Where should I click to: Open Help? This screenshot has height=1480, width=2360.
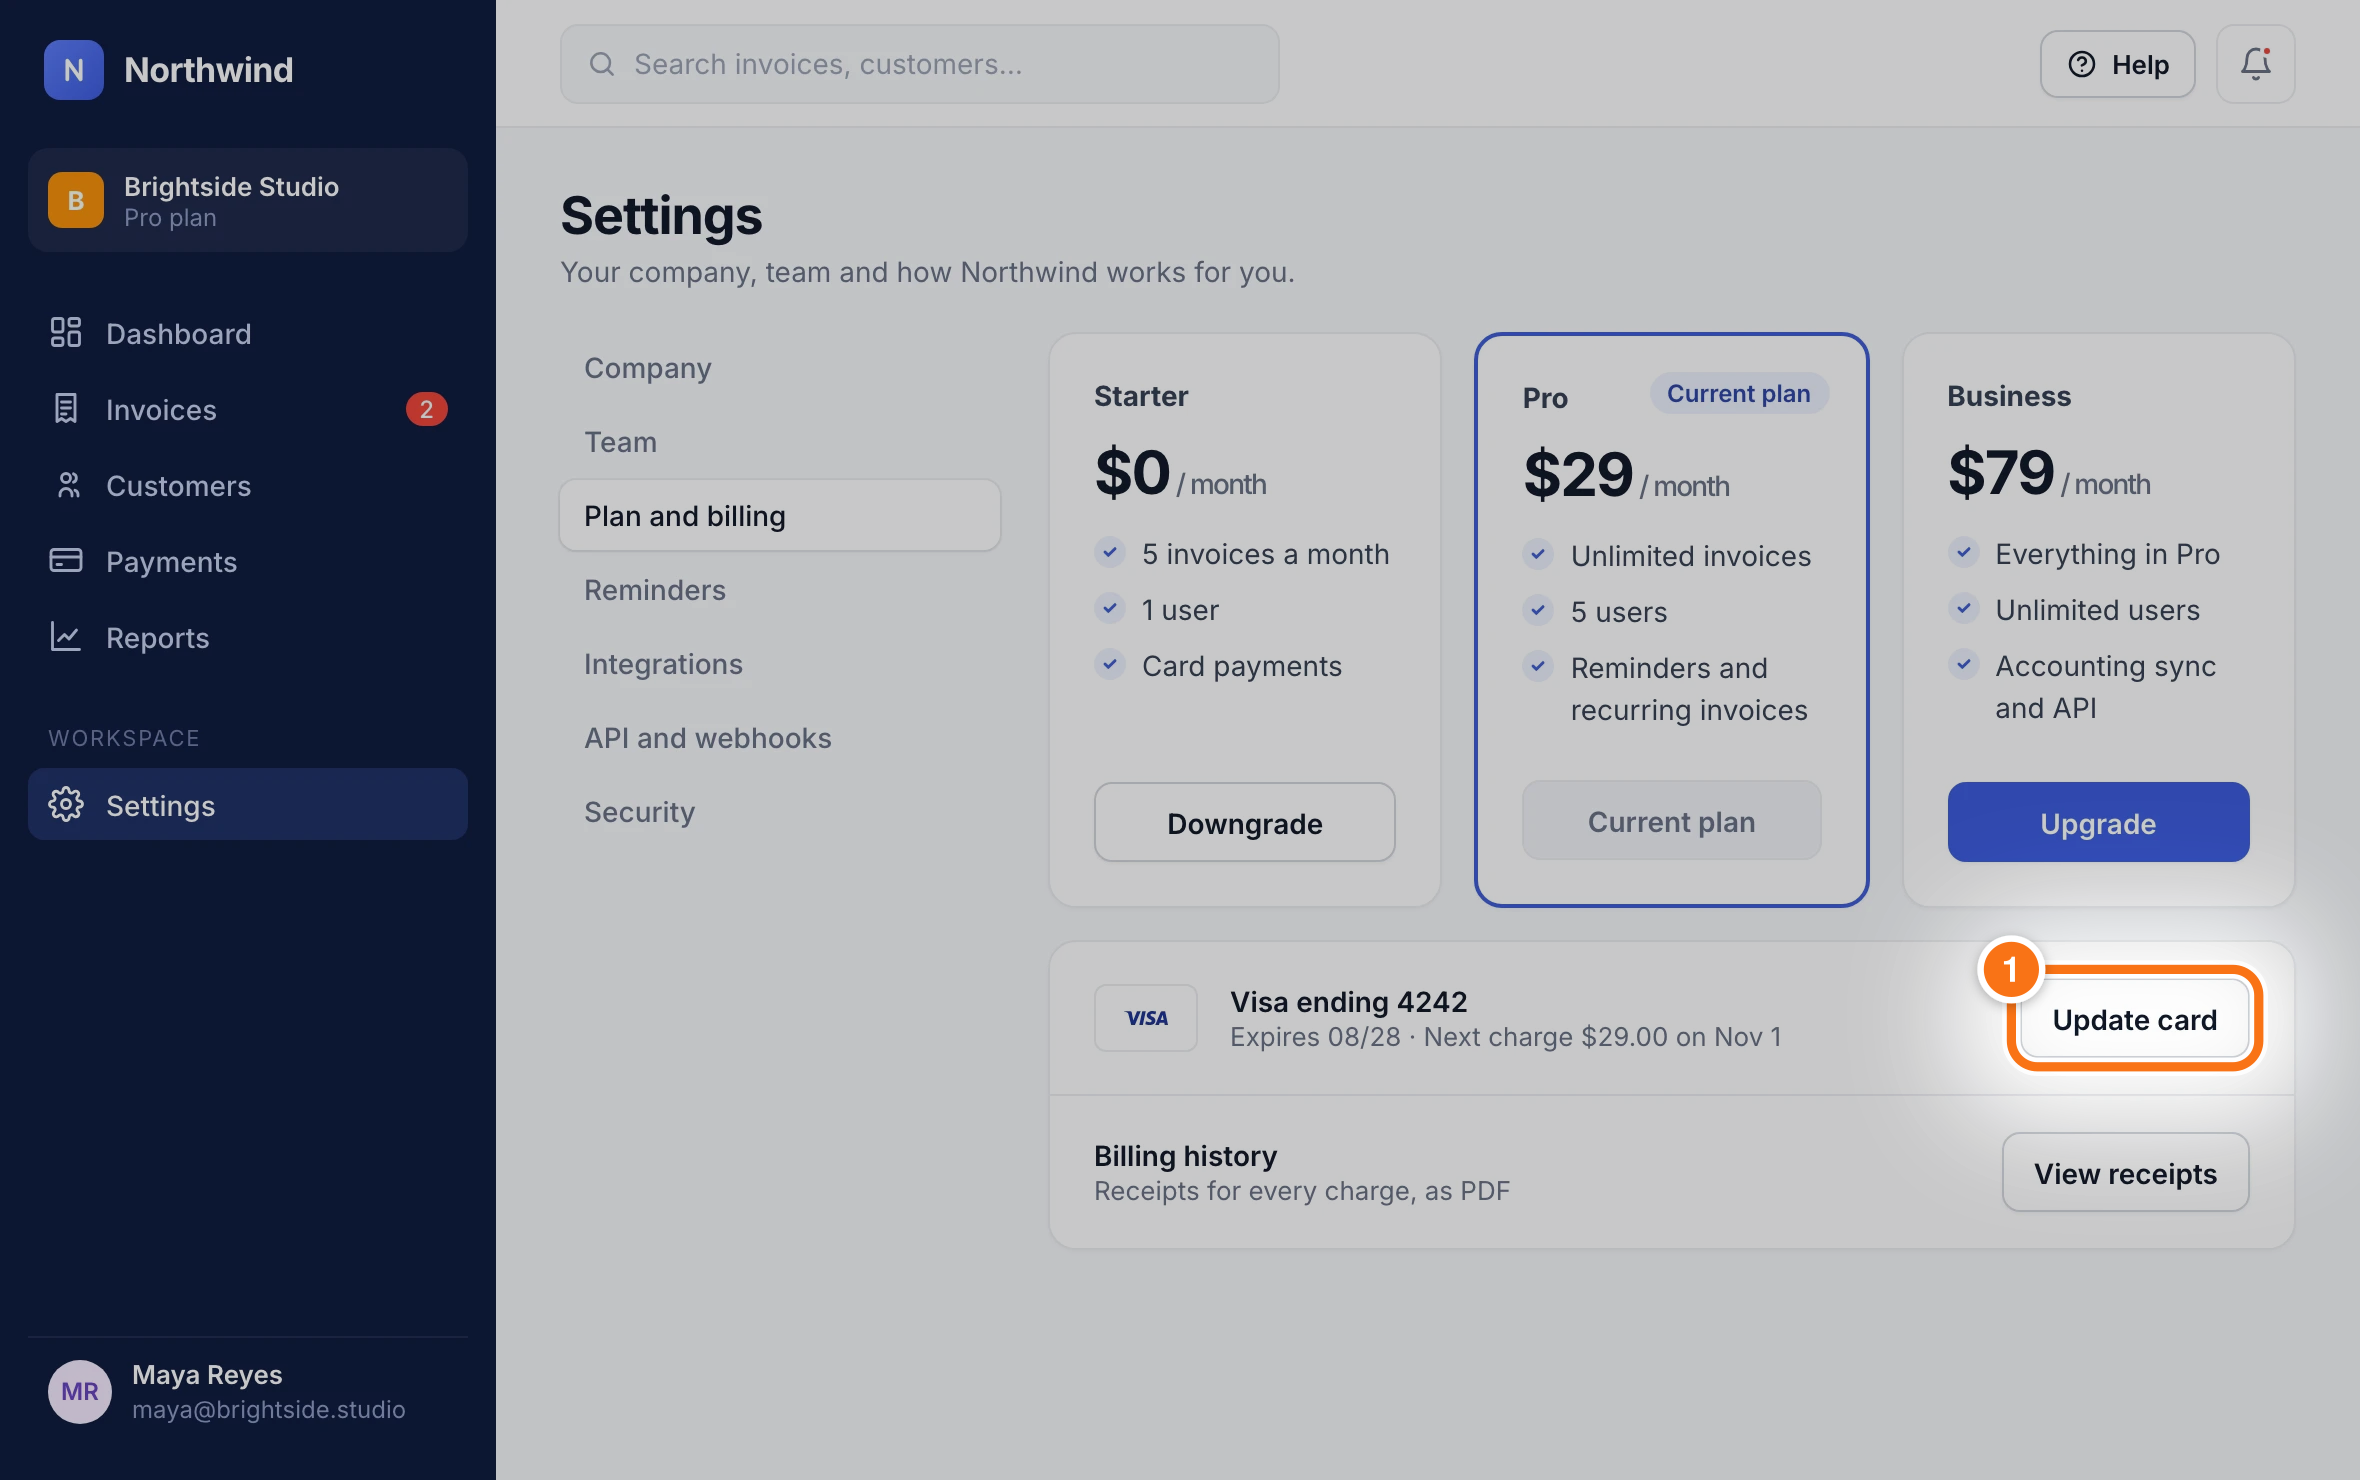click(2118, 64)
